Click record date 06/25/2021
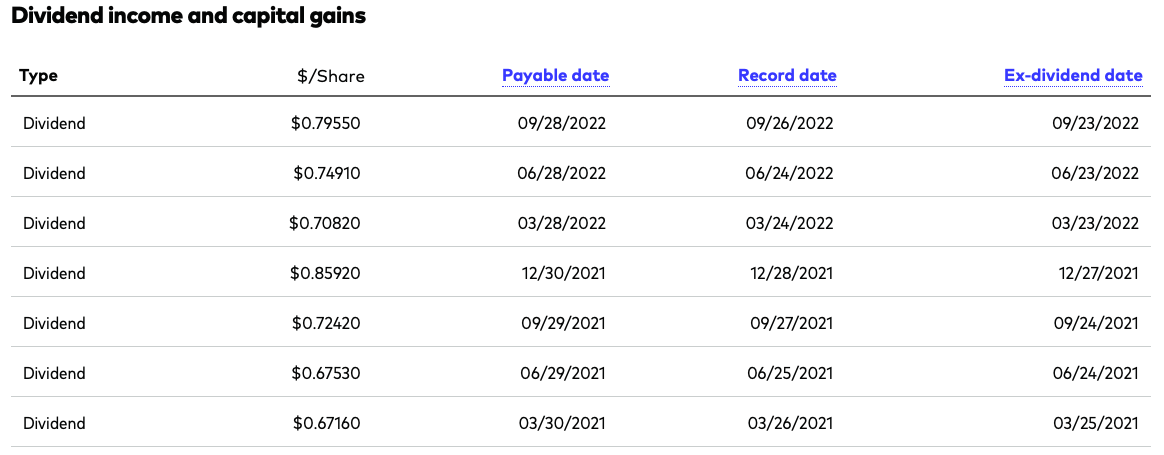The width and height of the screenshot is (1164, 455). click(789, 373)
